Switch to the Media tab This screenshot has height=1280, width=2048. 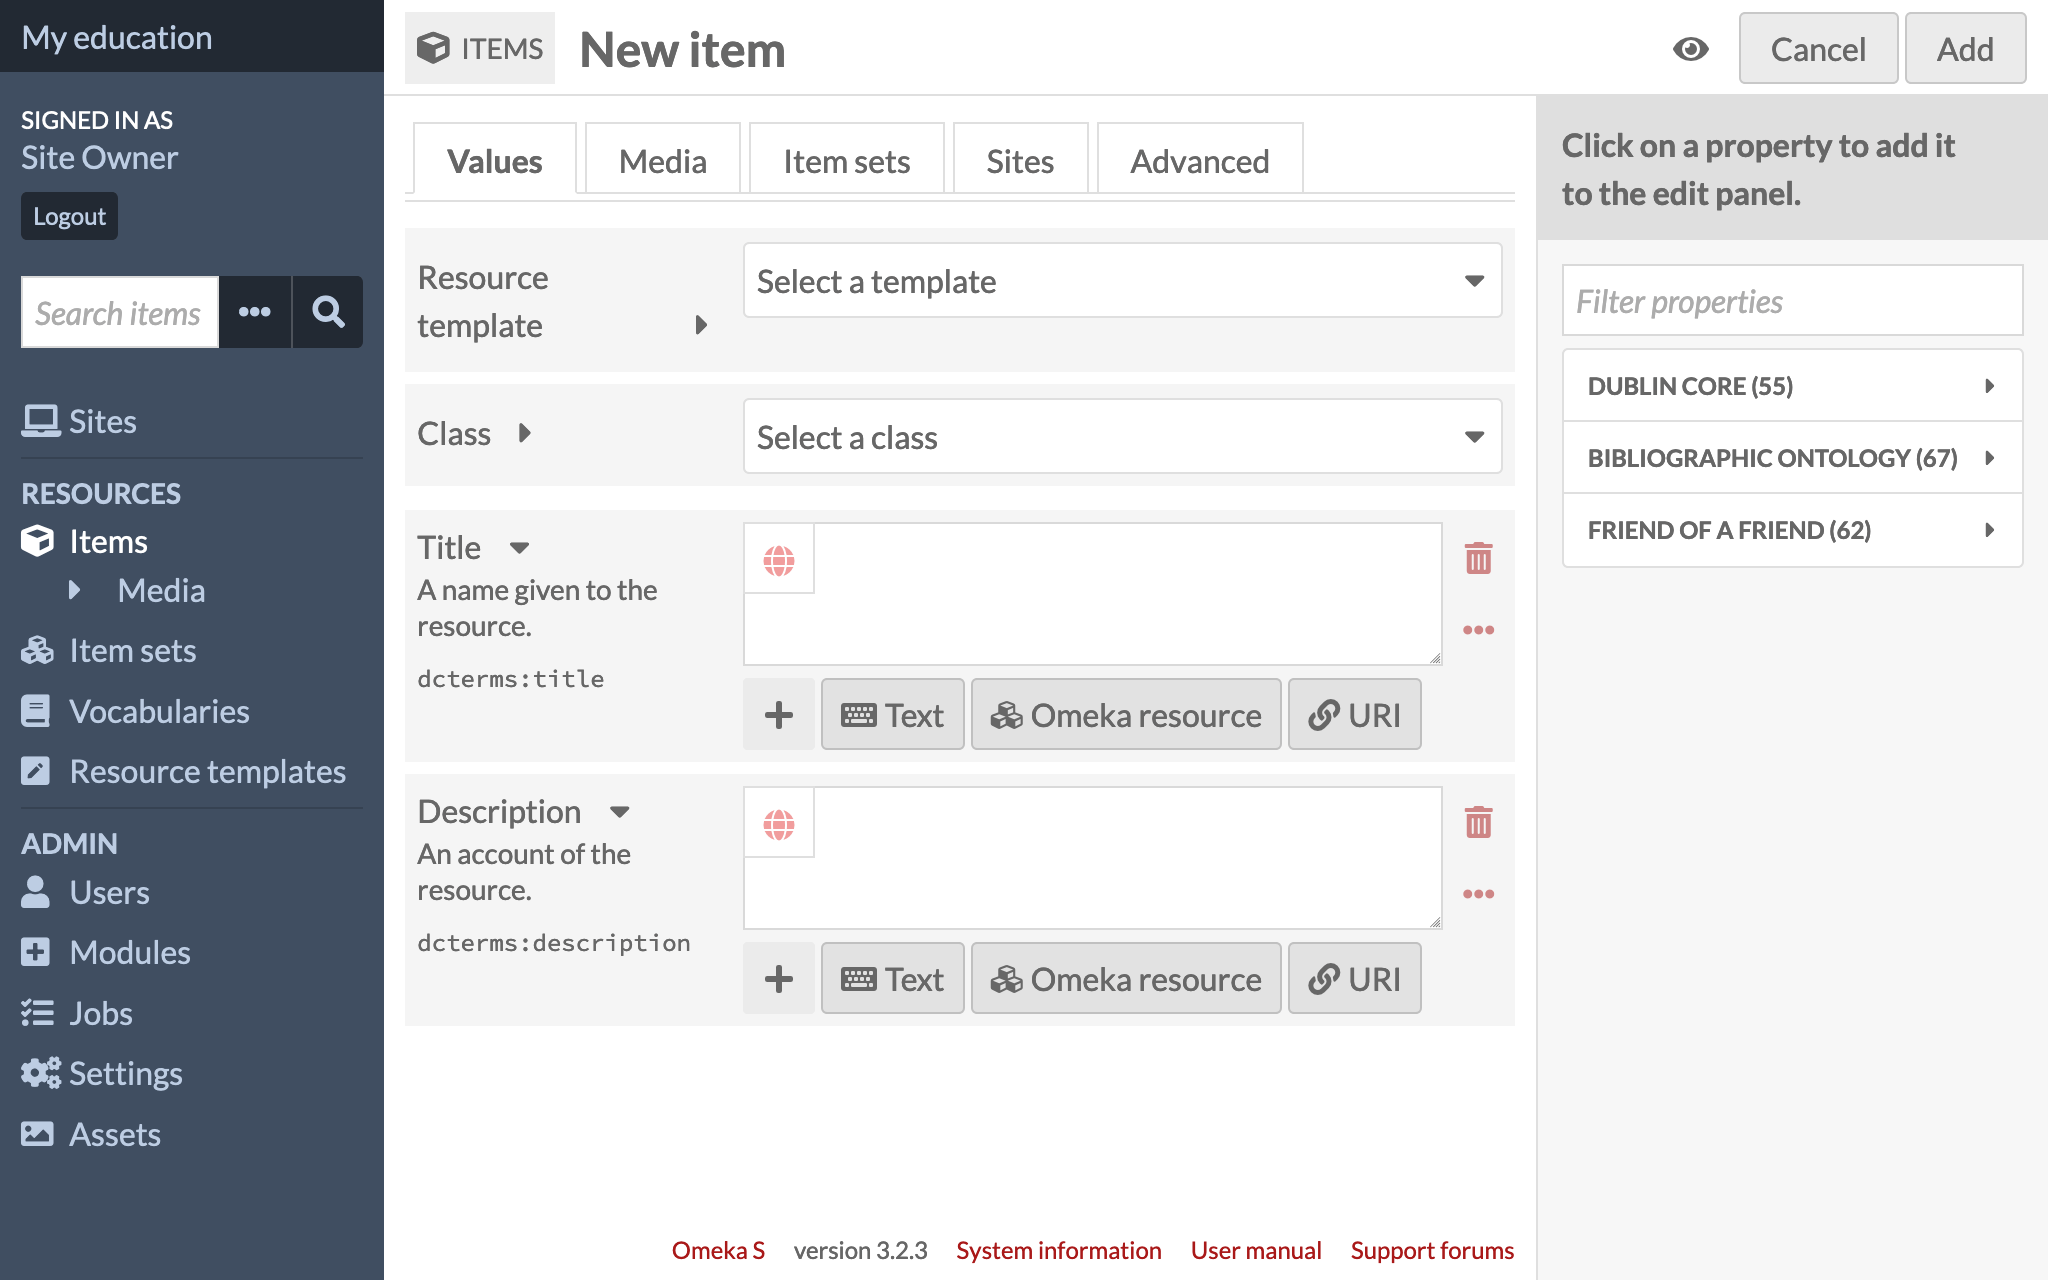click(x=662, y=161)
